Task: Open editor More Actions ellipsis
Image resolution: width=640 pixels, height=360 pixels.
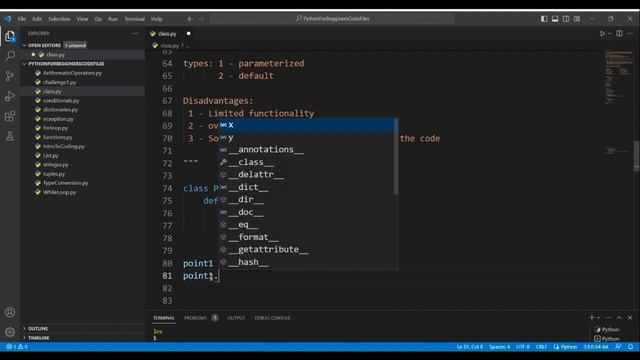Action: pyautogui.click(x=630, y=33)
